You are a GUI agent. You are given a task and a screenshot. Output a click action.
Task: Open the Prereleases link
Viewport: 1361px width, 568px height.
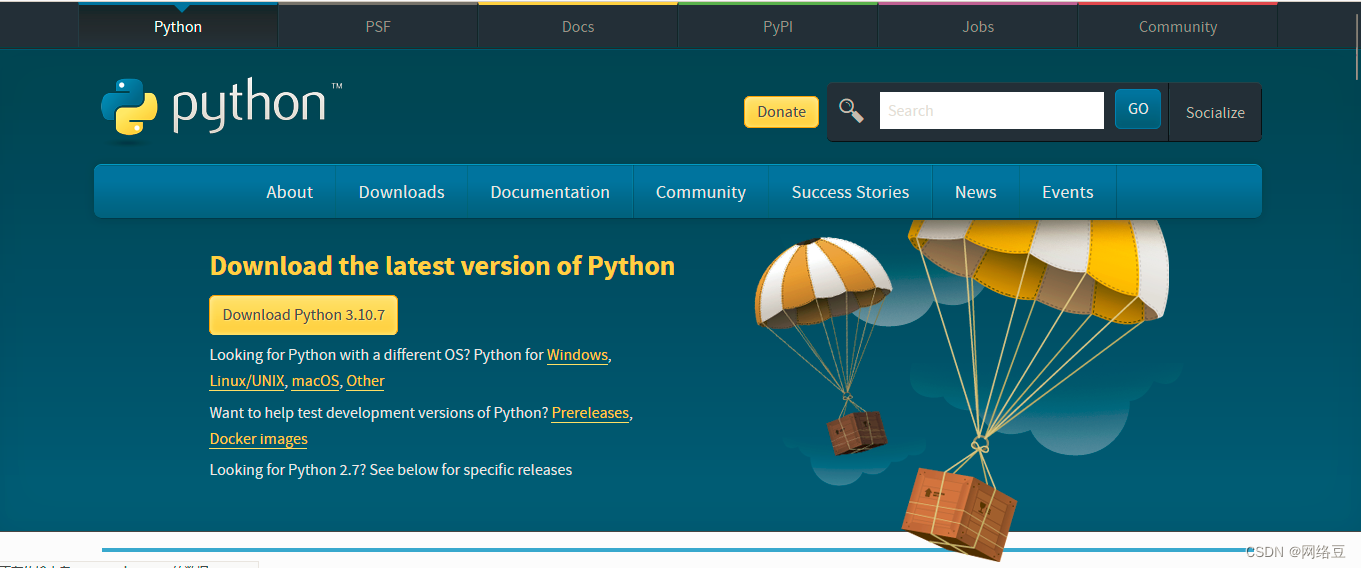coord(590,413)
